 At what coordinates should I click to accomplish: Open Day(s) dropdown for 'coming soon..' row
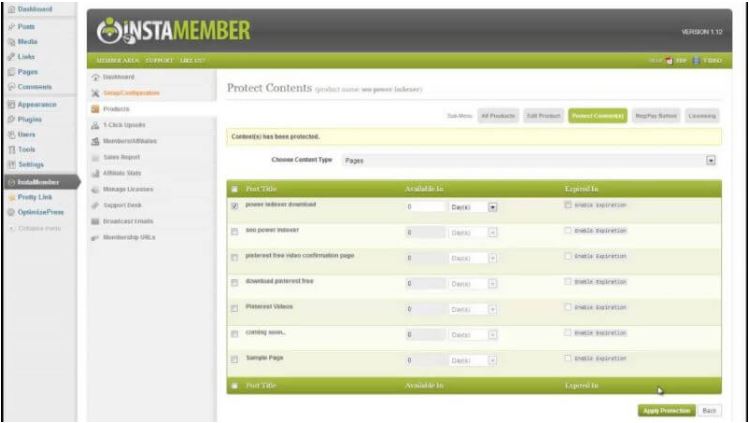tap(473, 335)
